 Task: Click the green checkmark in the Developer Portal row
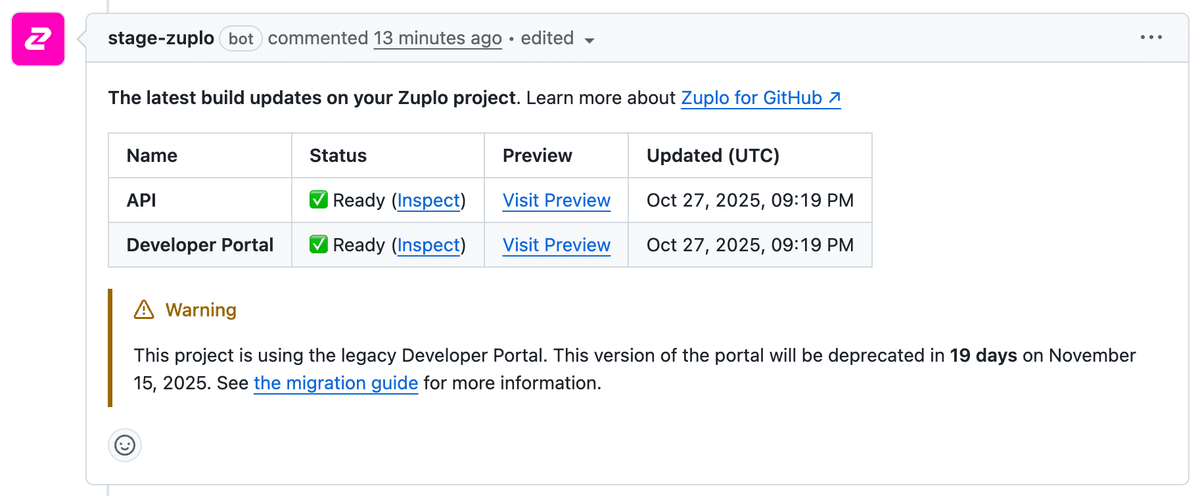(x=319, y=245)
